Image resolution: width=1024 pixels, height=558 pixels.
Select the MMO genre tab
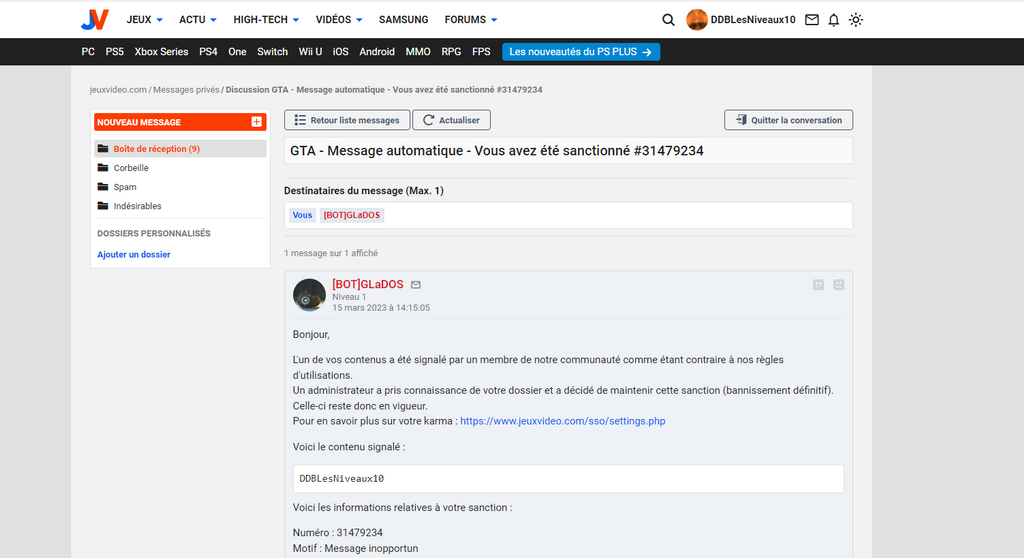[x=418, y=52]
